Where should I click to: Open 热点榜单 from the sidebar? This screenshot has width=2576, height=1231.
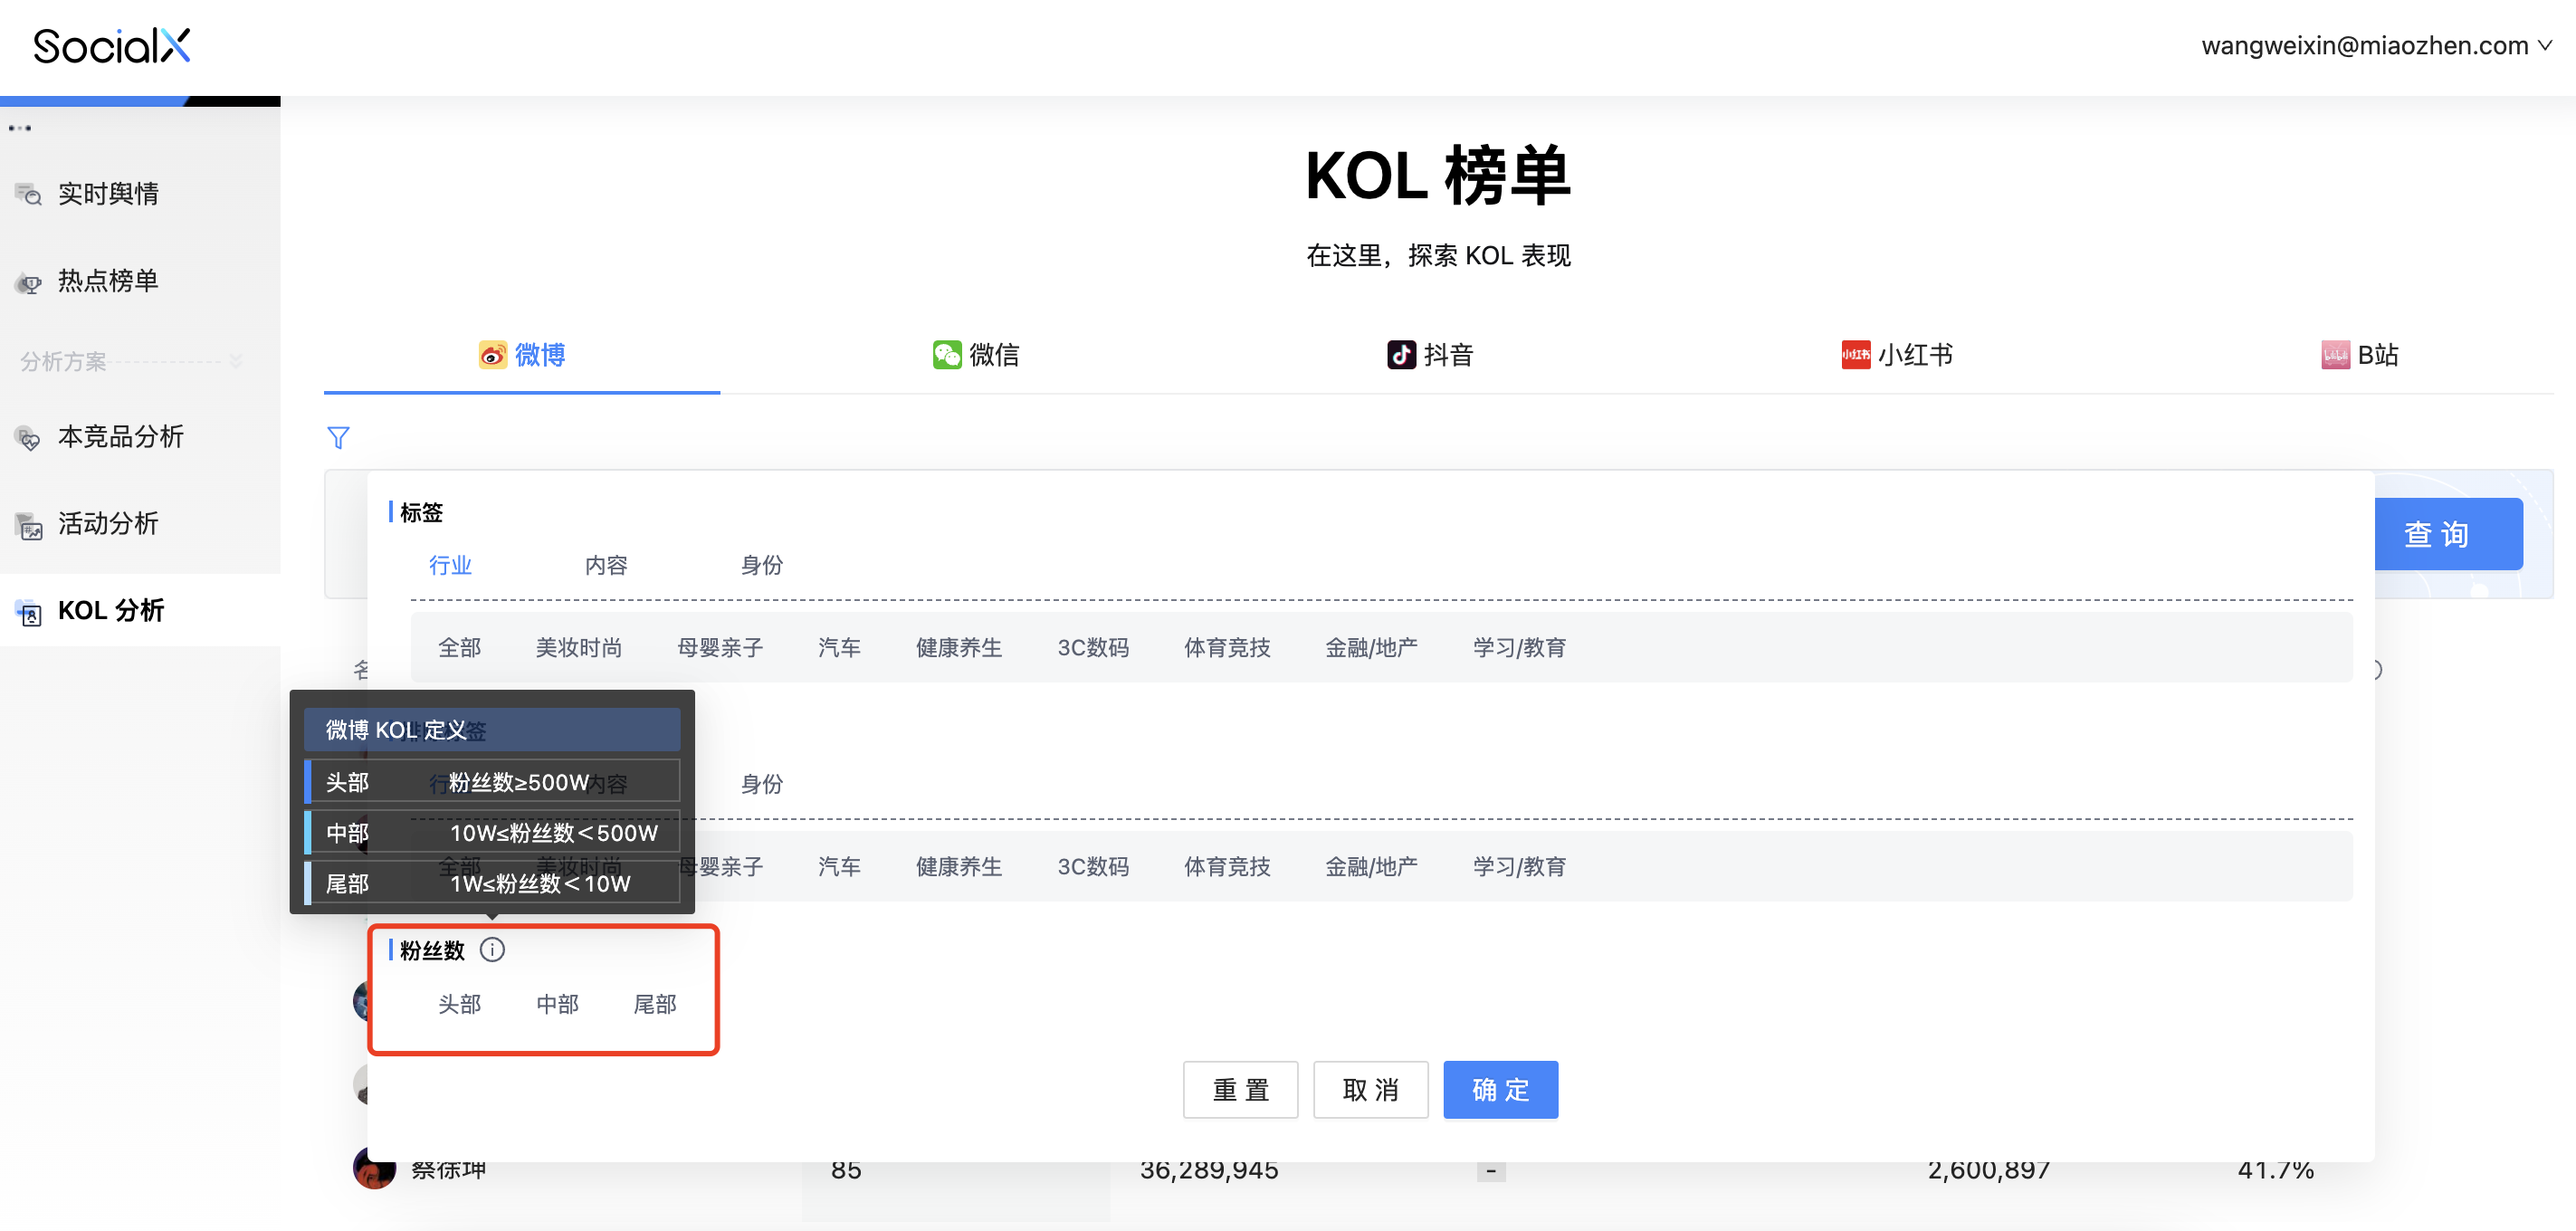pyautogui.click(x=108, y=281)
